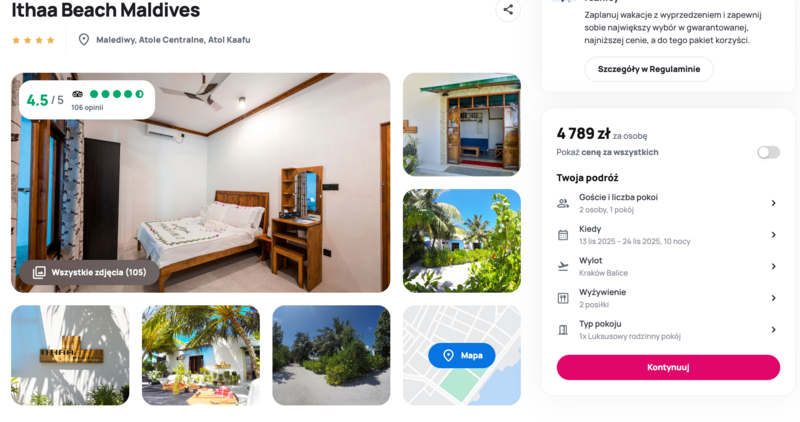
Task: Click the guests icon beside Goście i liczba pokoi
Action: coord(563,203)
